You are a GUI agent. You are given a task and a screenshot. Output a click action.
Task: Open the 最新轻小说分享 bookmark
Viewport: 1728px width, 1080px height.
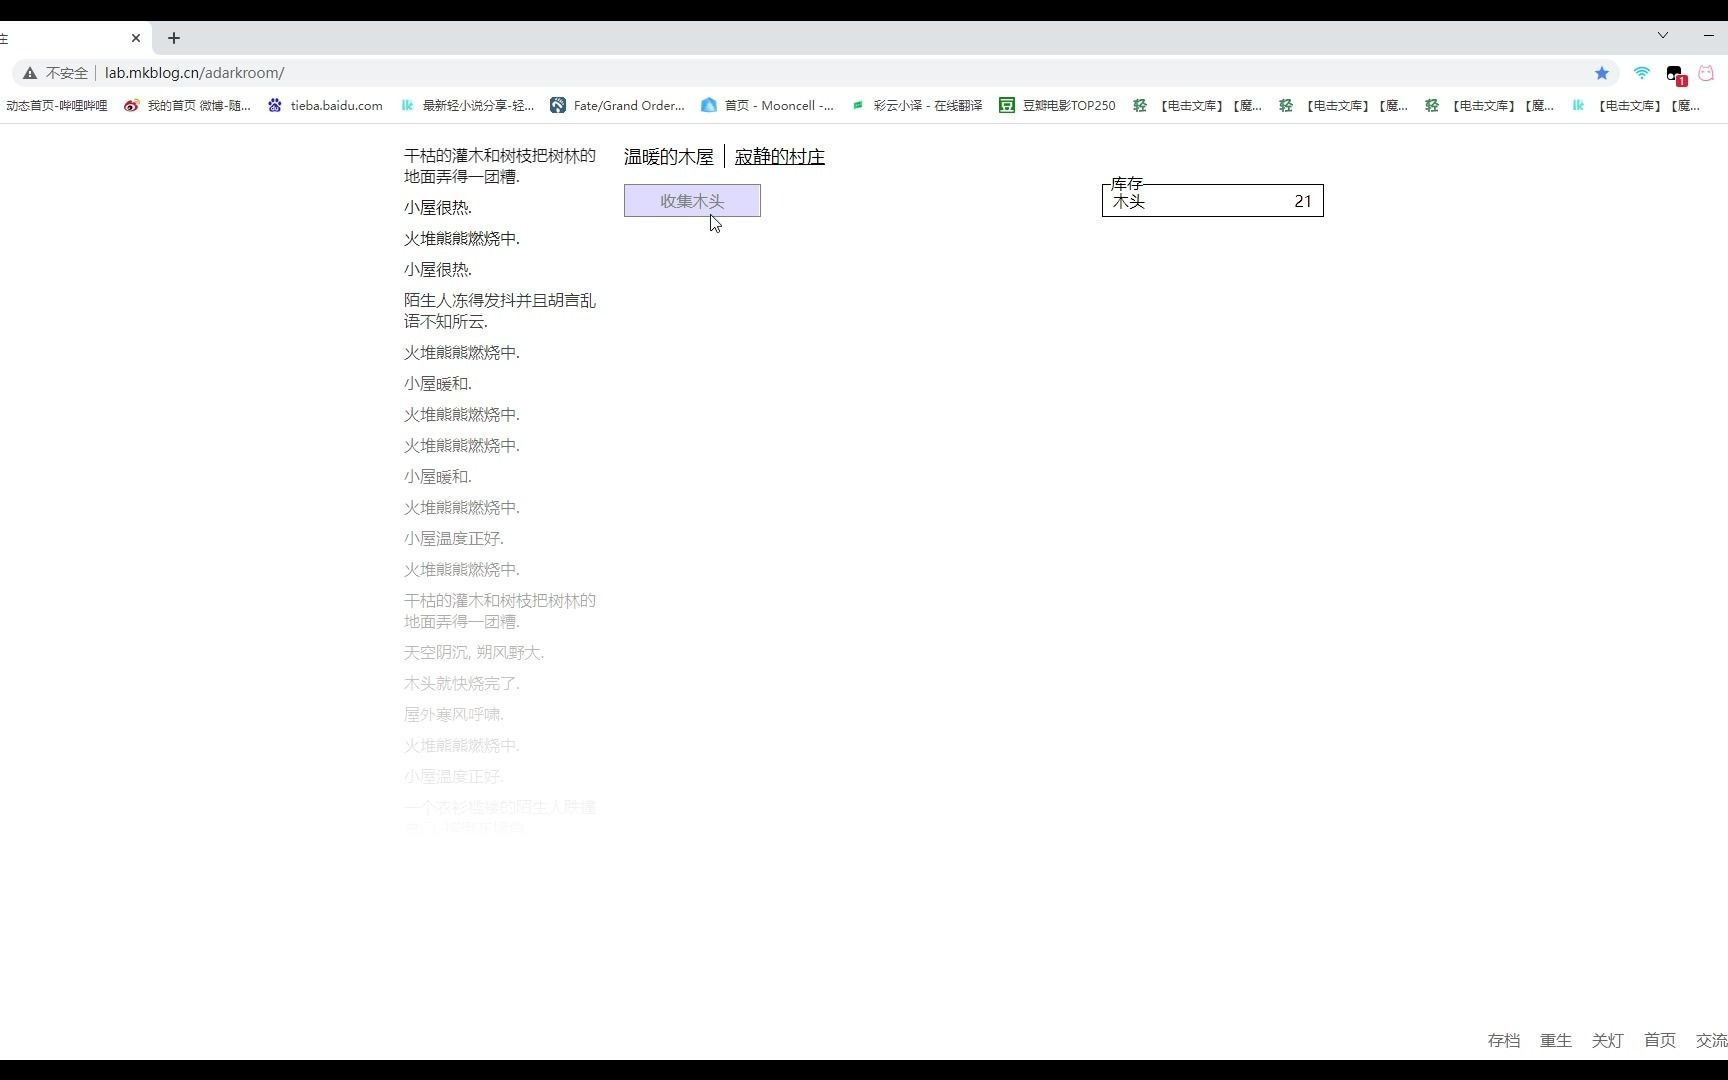click(x=467, y=105)
